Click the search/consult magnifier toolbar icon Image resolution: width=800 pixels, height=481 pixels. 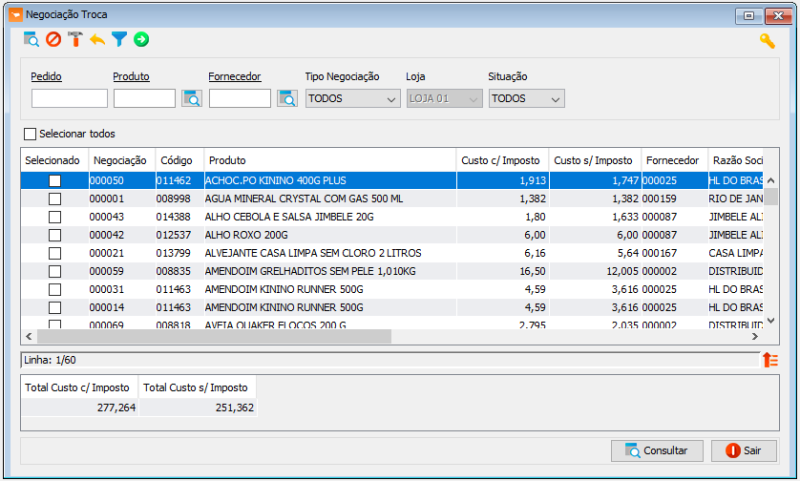click(x=31, y=39)
